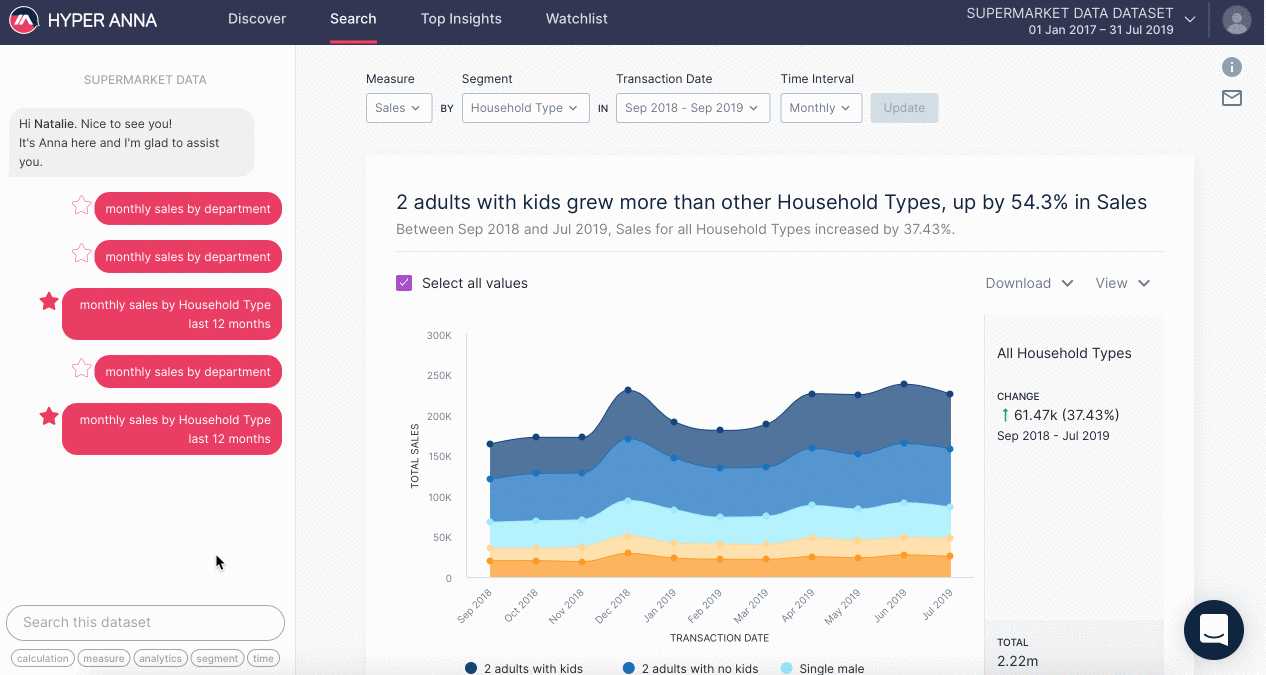The image size is (1266, 675).
Task: Star the first monthly sales by department query
Action: [x=81, y=206]
